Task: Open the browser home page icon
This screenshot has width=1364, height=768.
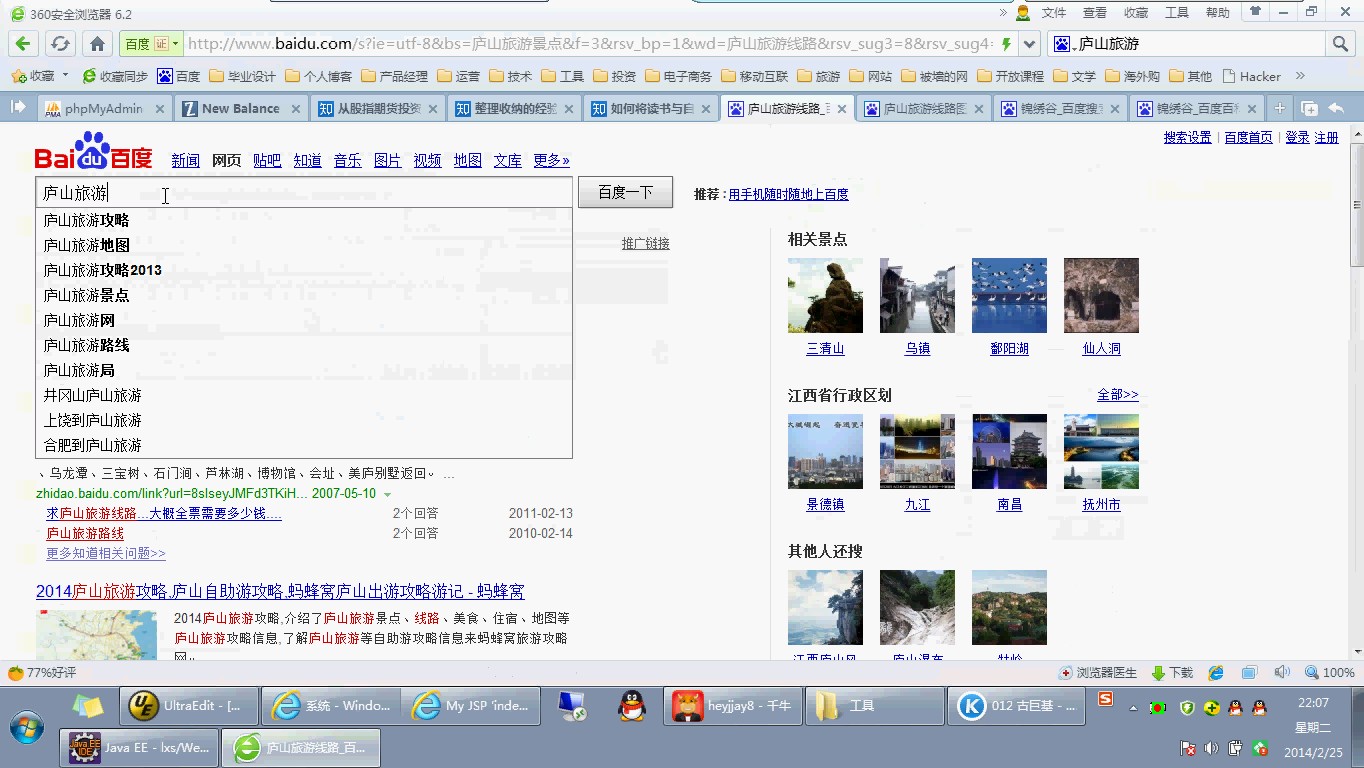Action: point(97,44)
